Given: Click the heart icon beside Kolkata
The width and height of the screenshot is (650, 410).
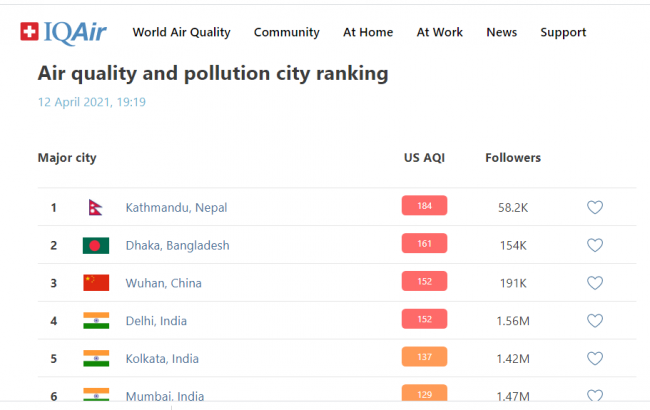Looking at the screenshot, I should [594, 358].
